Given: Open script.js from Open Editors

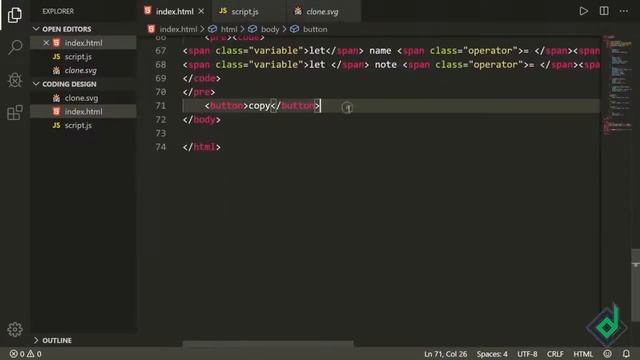Looking at the screenshot, I should pyautogui.click(x=78, y=57).
